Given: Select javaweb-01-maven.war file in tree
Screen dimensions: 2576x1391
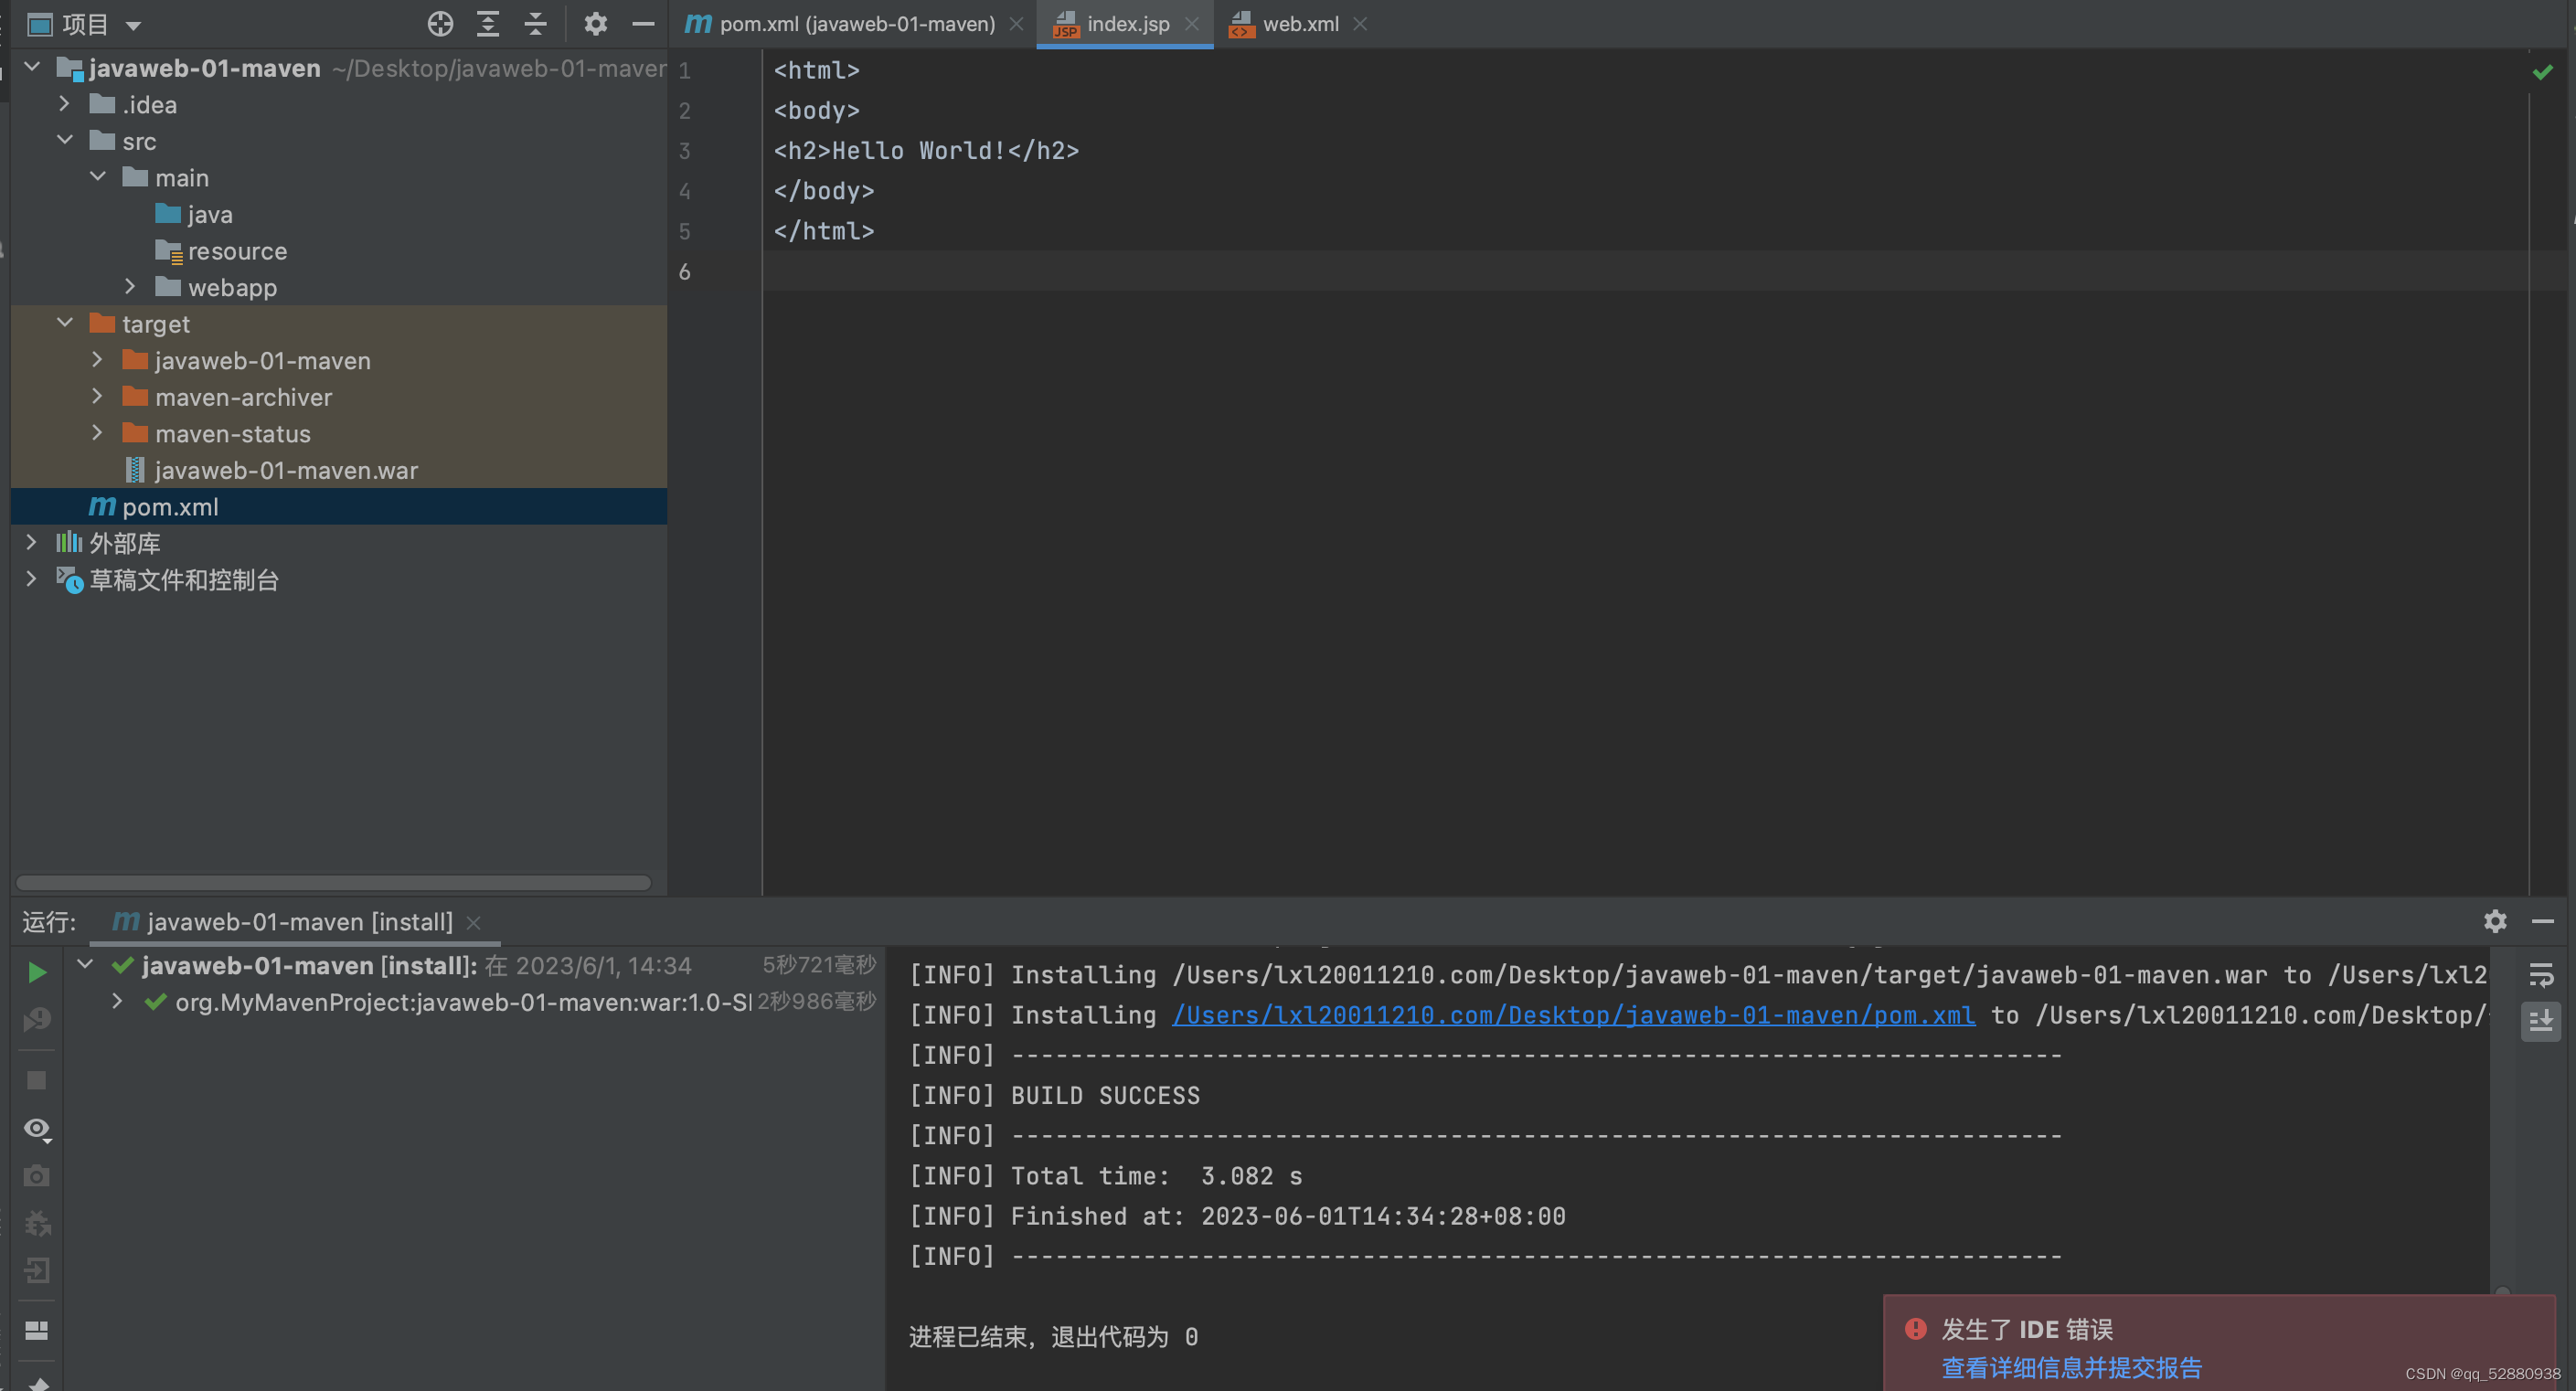Looking at the screenshot, I should pos(286,470).
